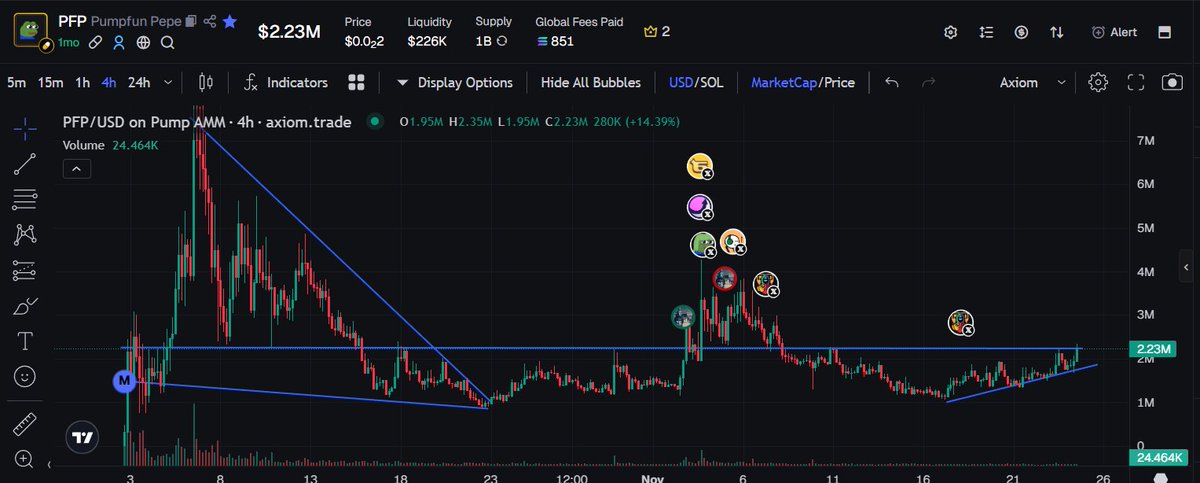The height and width of the screenshot is (483, 1200).
Task: Select the XABCD pattern tool
Action: [x=25, y=234]
